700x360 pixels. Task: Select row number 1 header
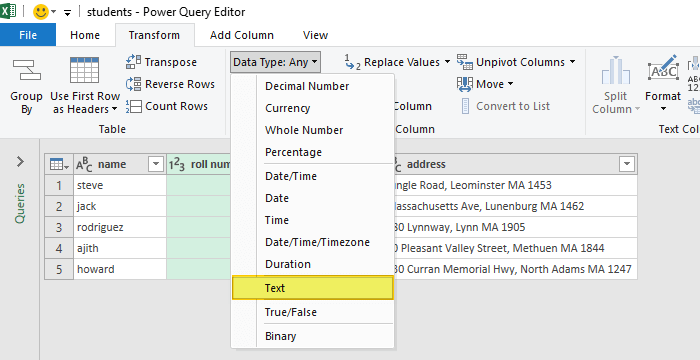59,185
